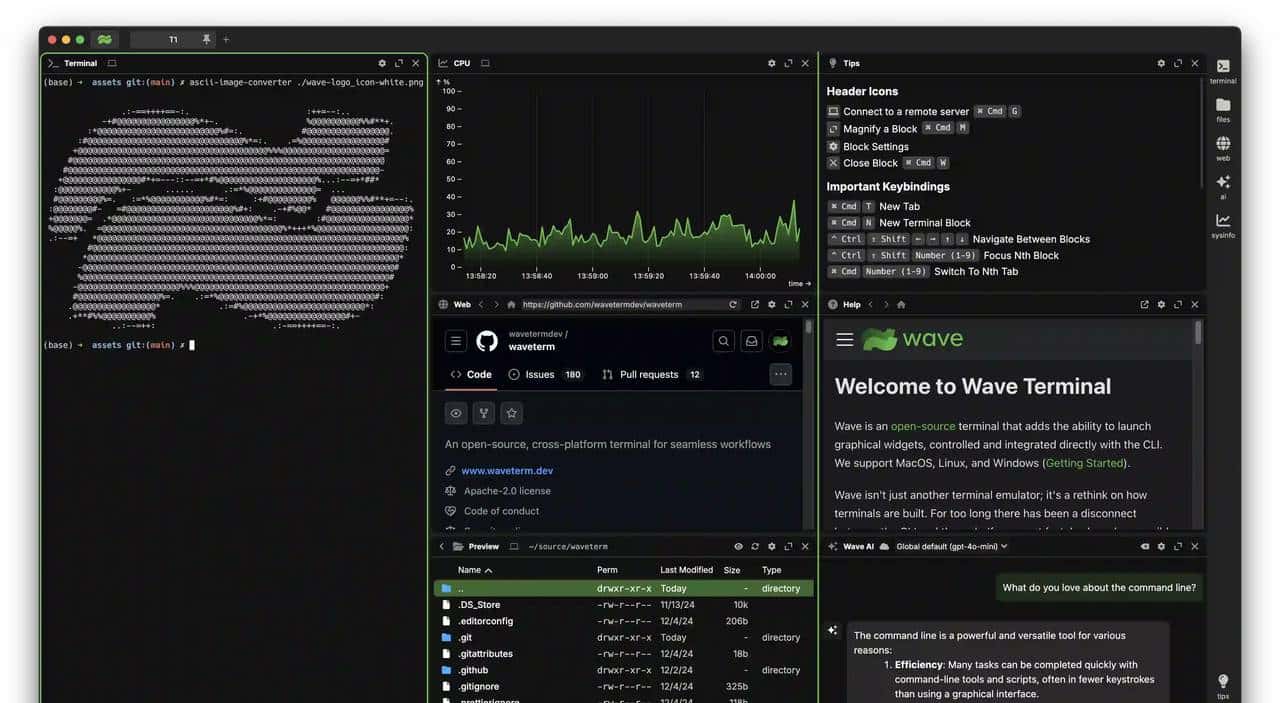Open the CPU block settings gear
Image resolution: width=1280 pixels, height=703 pixels.
pyautogui.click(x=771, y=62)
